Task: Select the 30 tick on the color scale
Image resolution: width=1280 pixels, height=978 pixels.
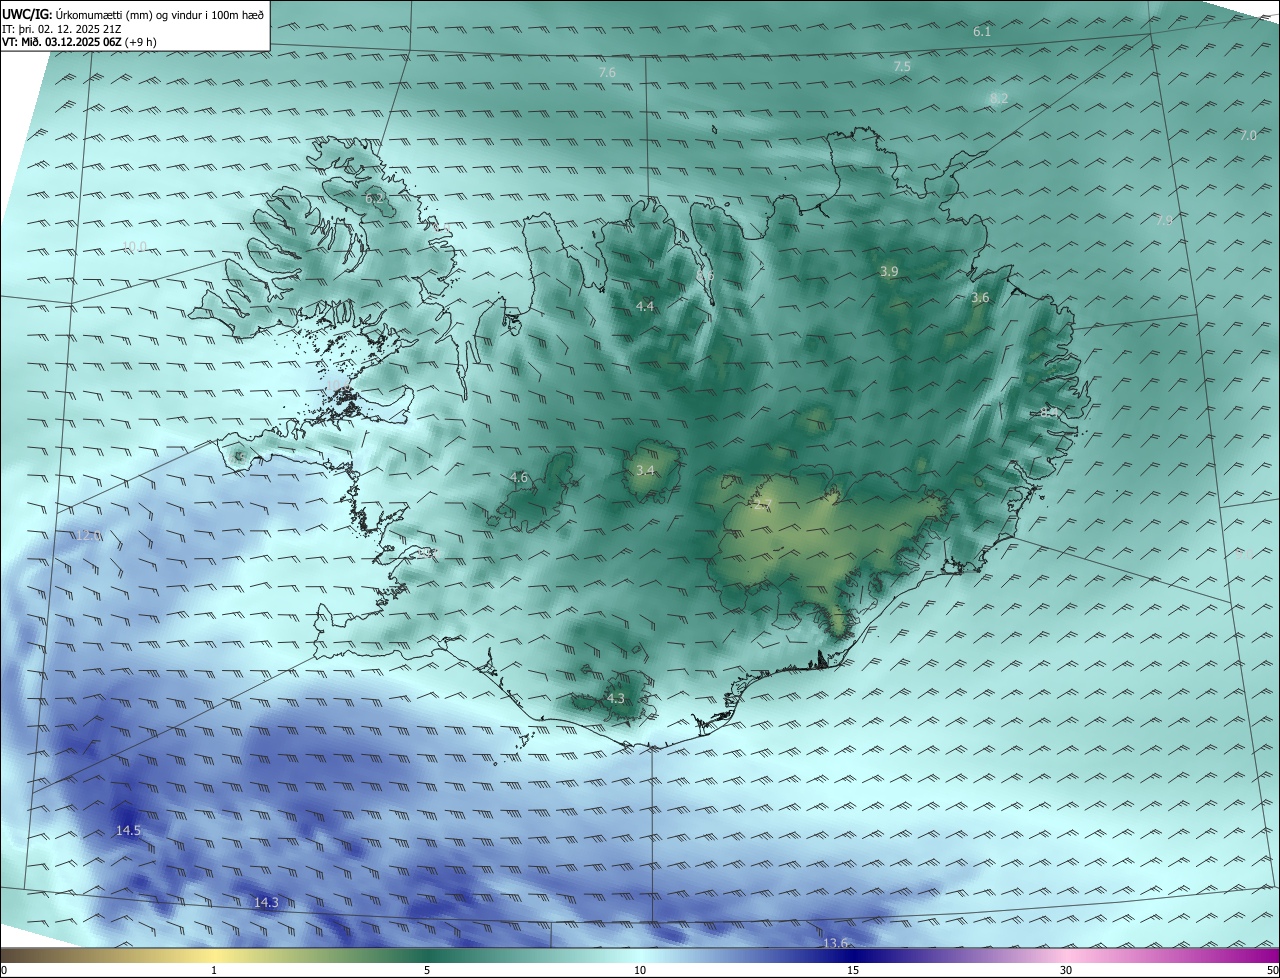Action: [x=1066, y=970]
